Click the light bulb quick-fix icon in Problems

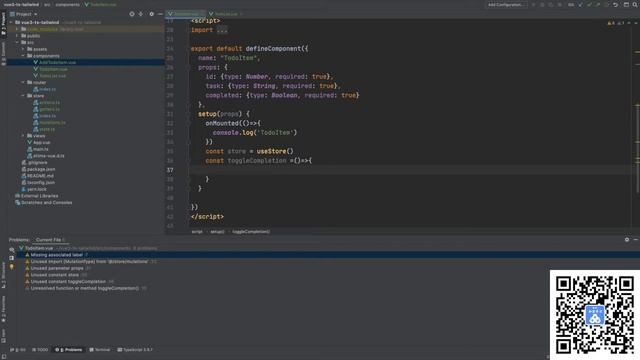tap(11, 267)
